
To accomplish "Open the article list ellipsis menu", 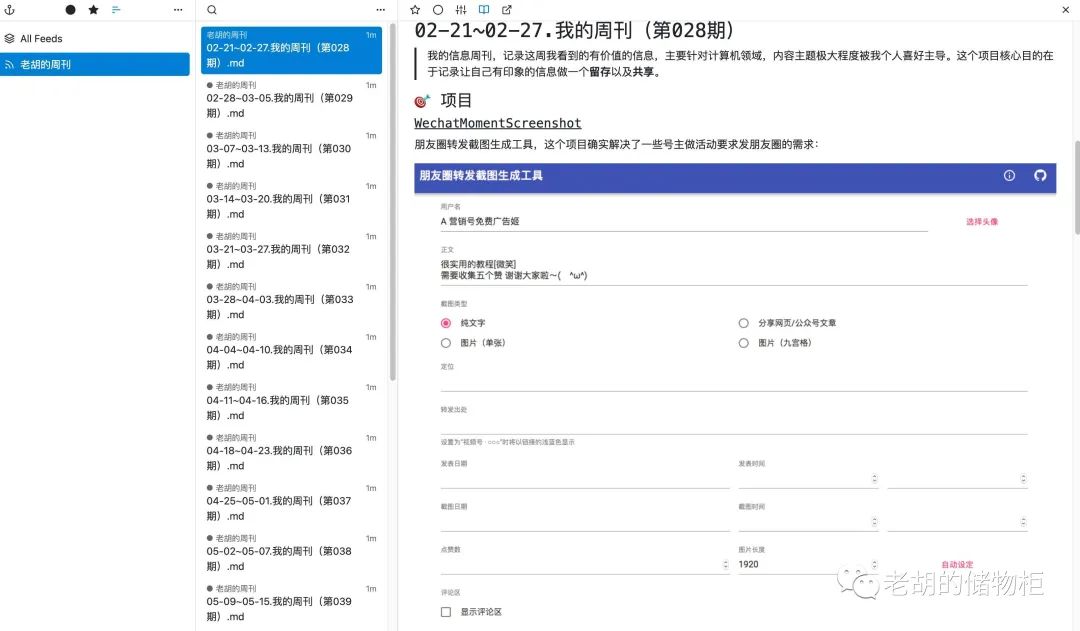I will tap(381, 10).
